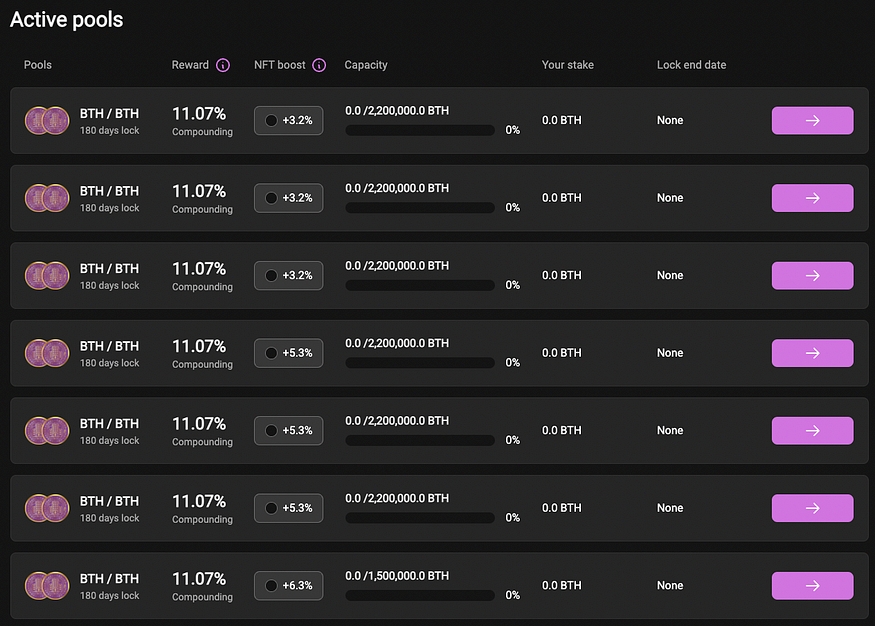Screen dimensions: 875x626
Task: Click the capacity progress bar in the last row
Action: 420,595
